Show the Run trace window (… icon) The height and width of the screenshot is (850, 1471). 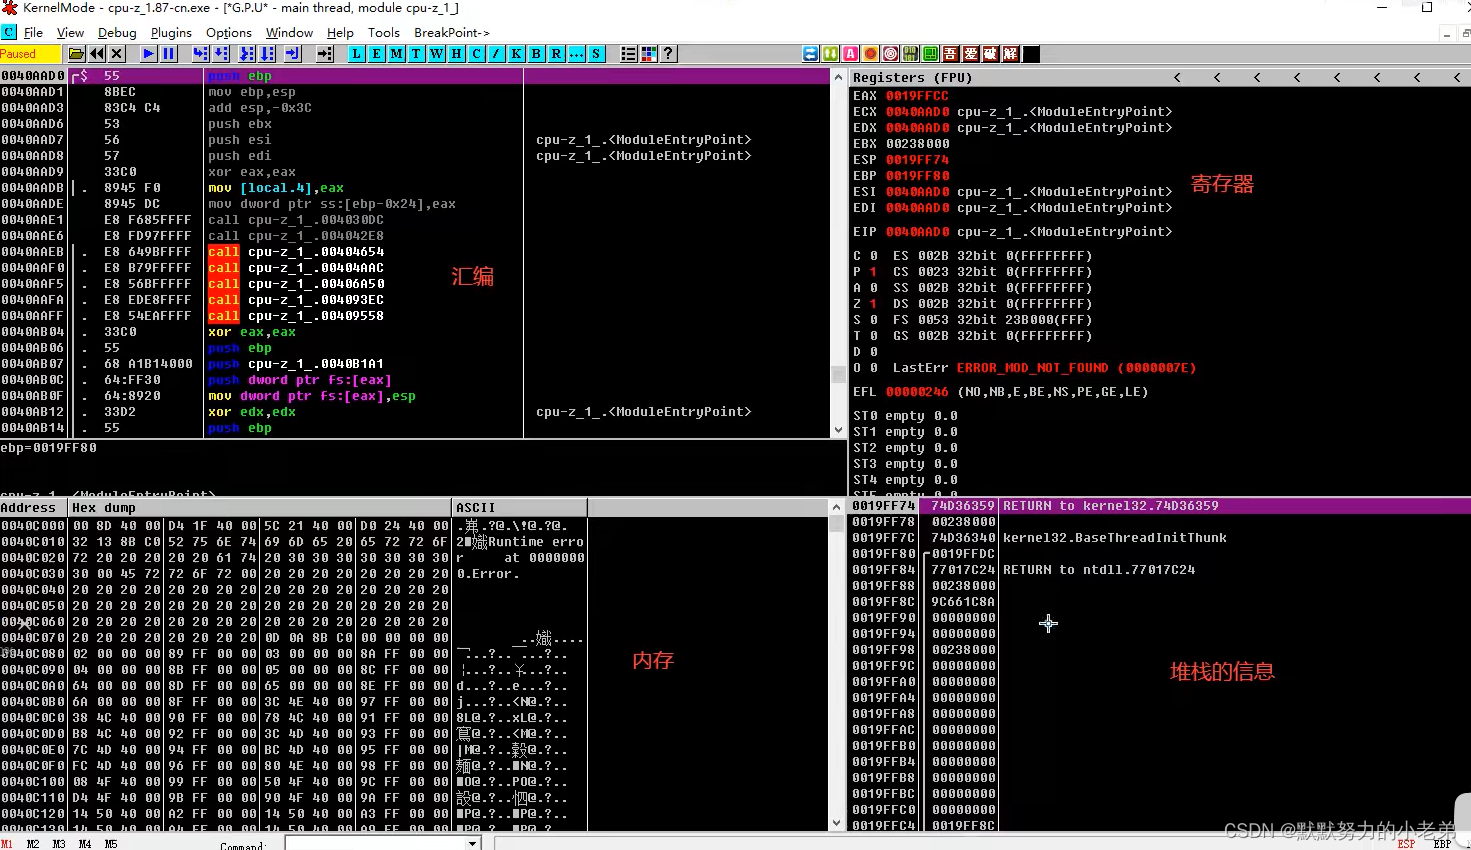pos(577,54)
